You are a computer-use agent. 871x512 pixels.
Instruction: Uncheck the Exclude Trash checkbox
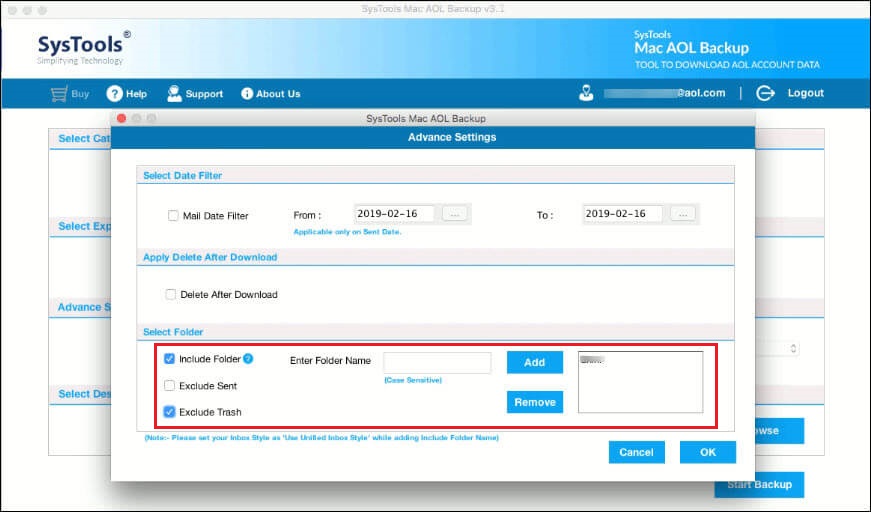169,412
